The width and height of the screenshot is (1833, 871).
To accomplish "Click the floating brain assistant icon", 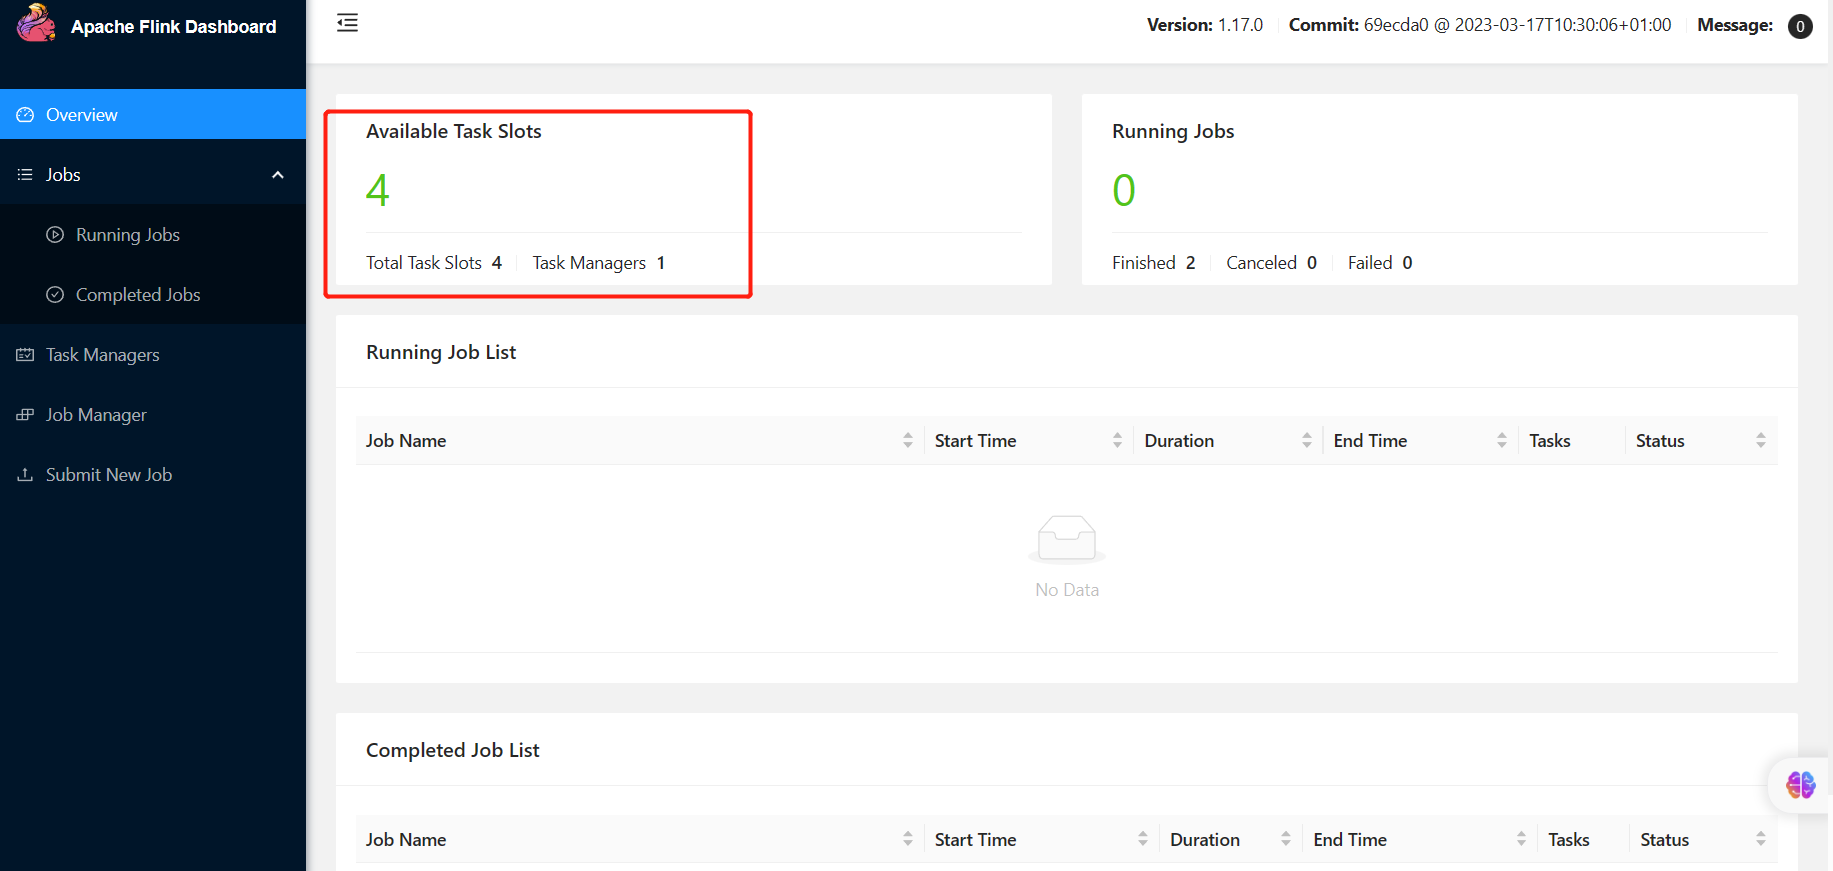I will click(x=1801, y=785).
